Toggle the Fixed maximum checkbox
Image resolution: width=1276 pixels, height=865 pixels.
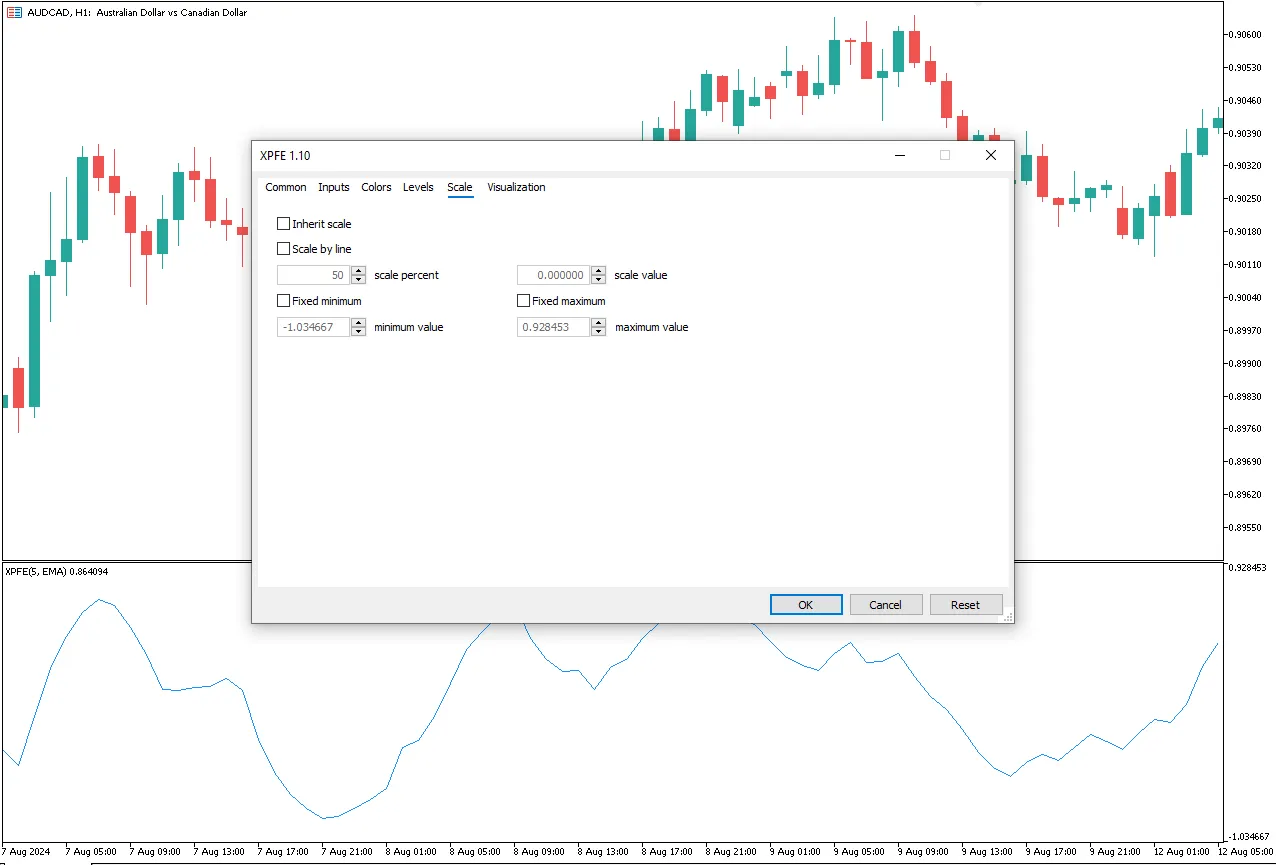tap(523, 301)
